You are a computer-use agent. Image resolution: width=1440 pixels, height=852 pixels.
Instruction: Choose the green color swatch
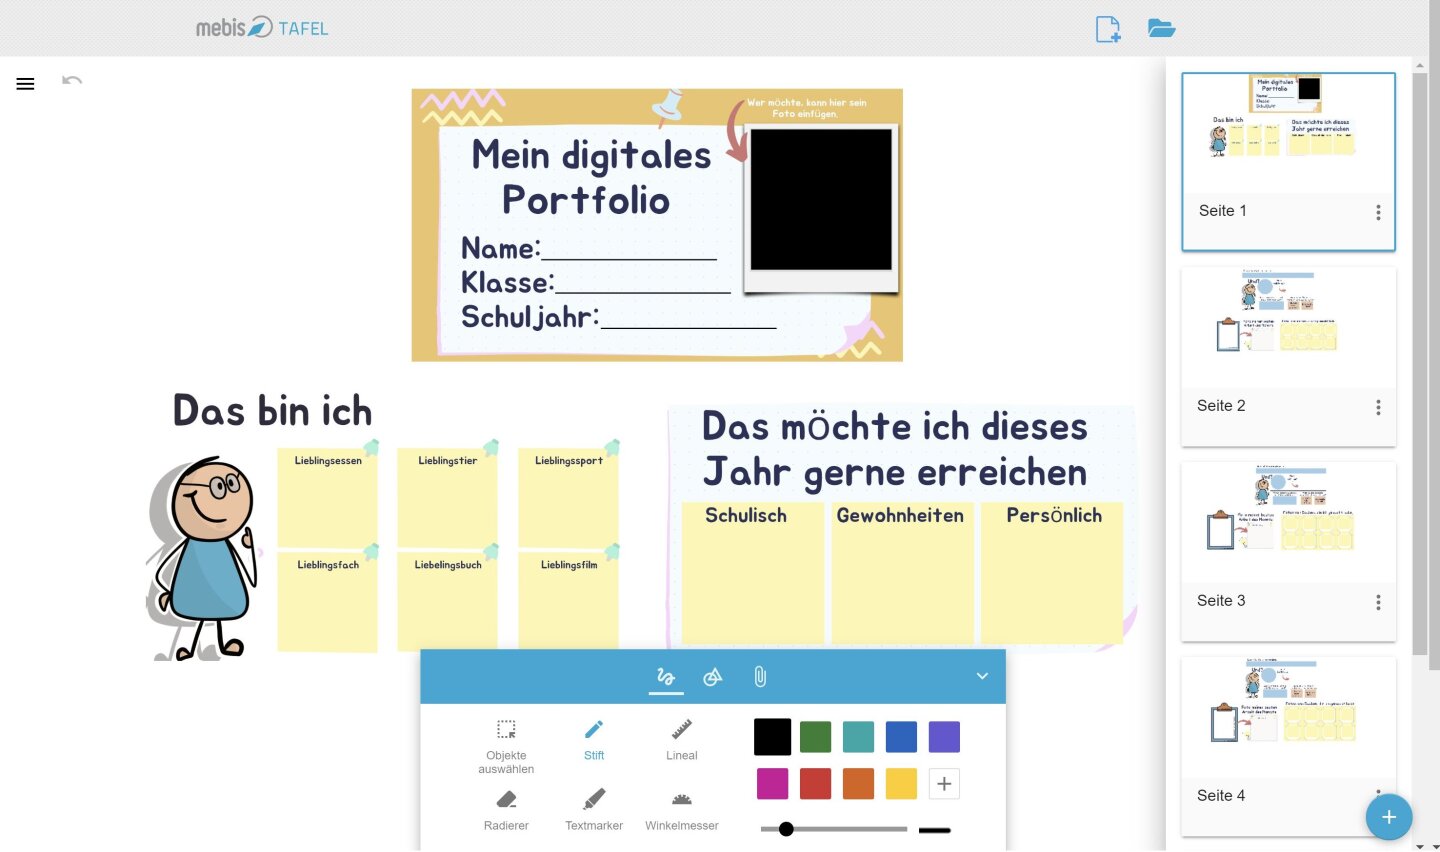(816, 737)
